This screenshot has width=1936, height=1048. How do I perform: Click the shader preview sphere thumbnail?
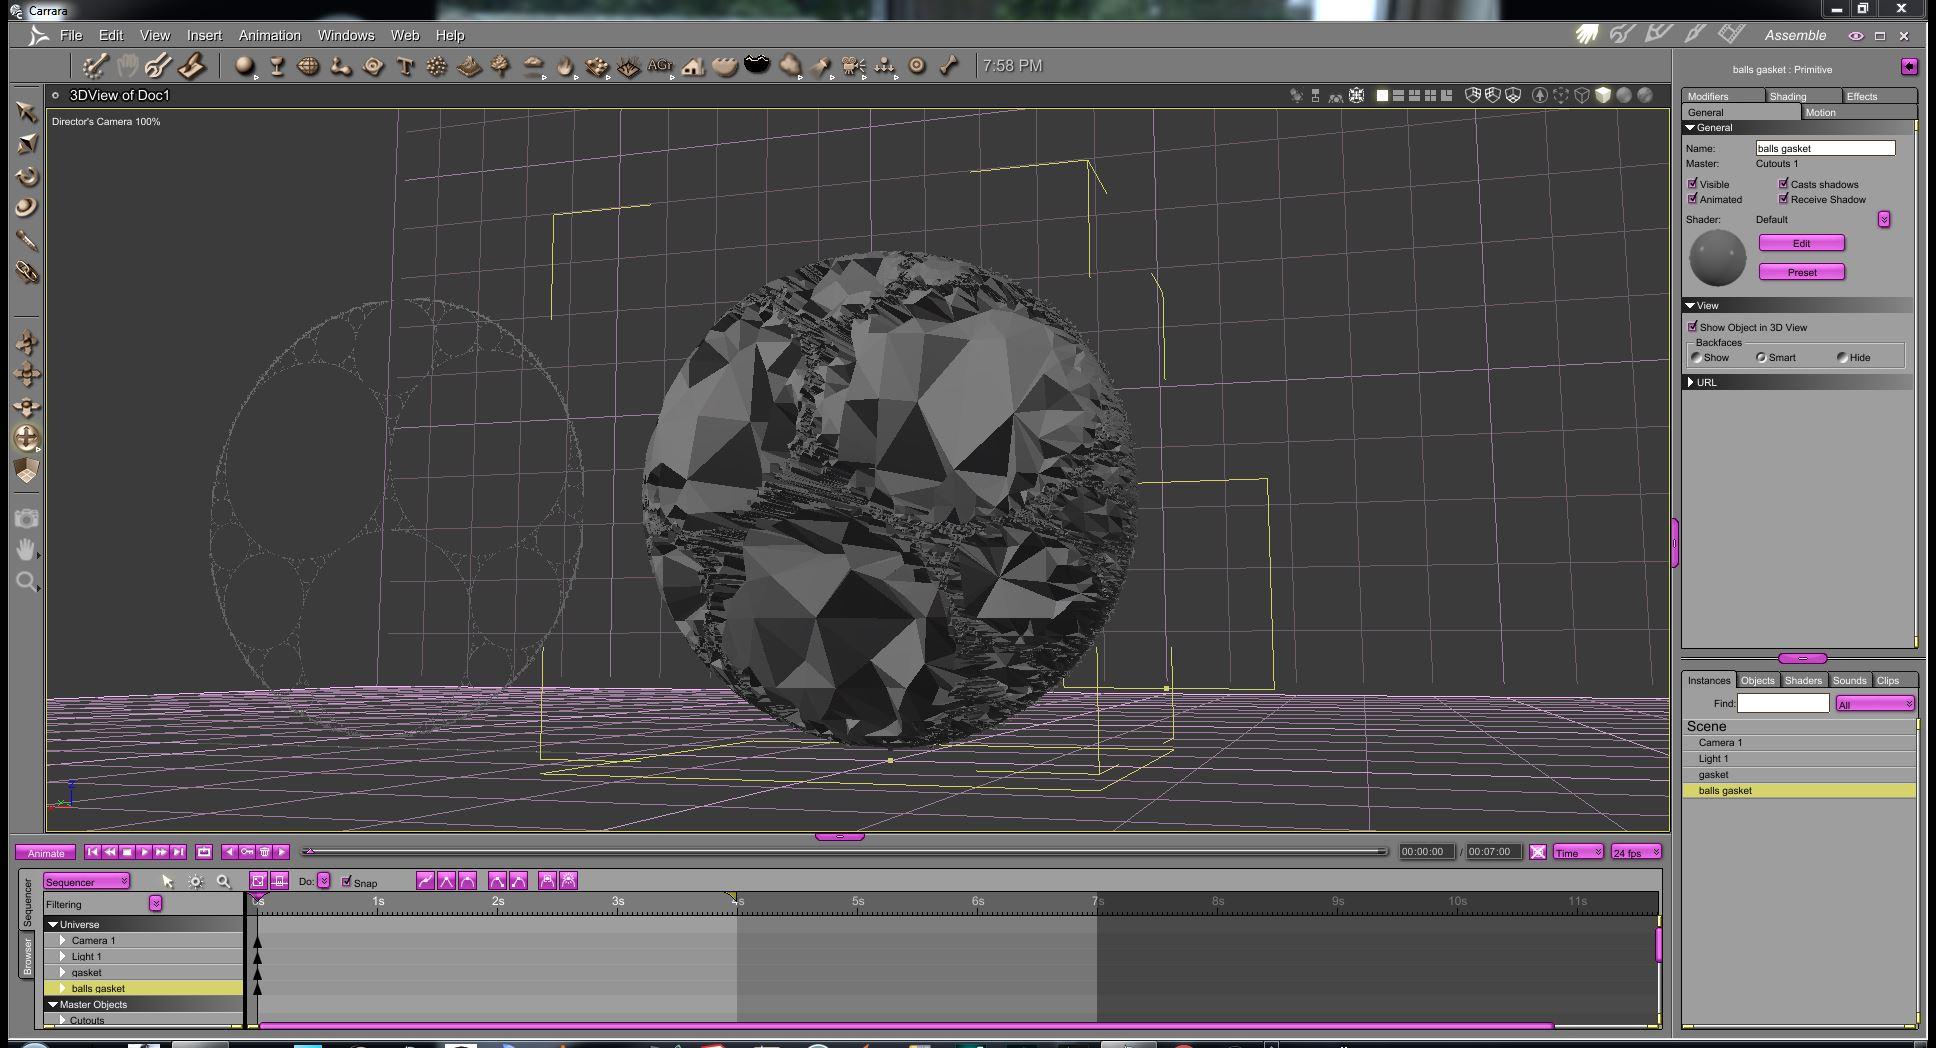click(1717, 258)
